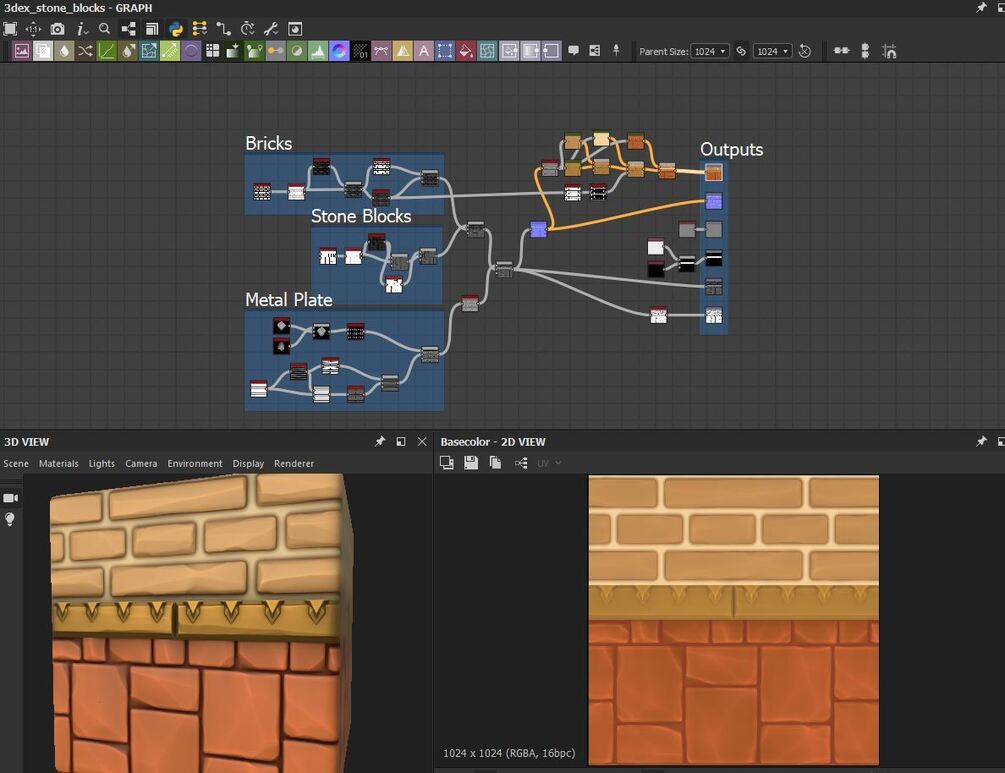The height and width of the screenshot is (773, 1005).
Task: Add a pin to the graph
Action: click(x=616, y=51)
